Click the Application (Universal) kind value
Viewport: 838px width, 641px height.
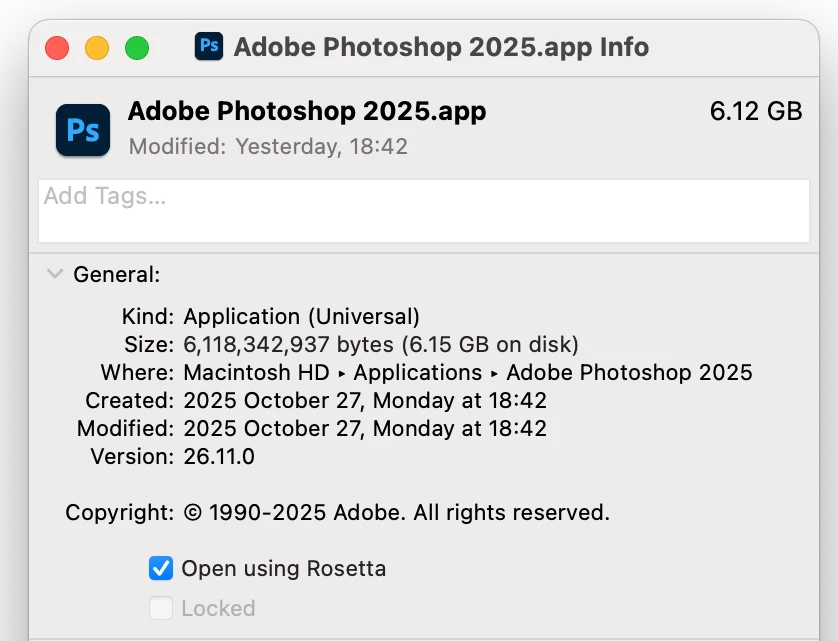click(x=301, y=317)
